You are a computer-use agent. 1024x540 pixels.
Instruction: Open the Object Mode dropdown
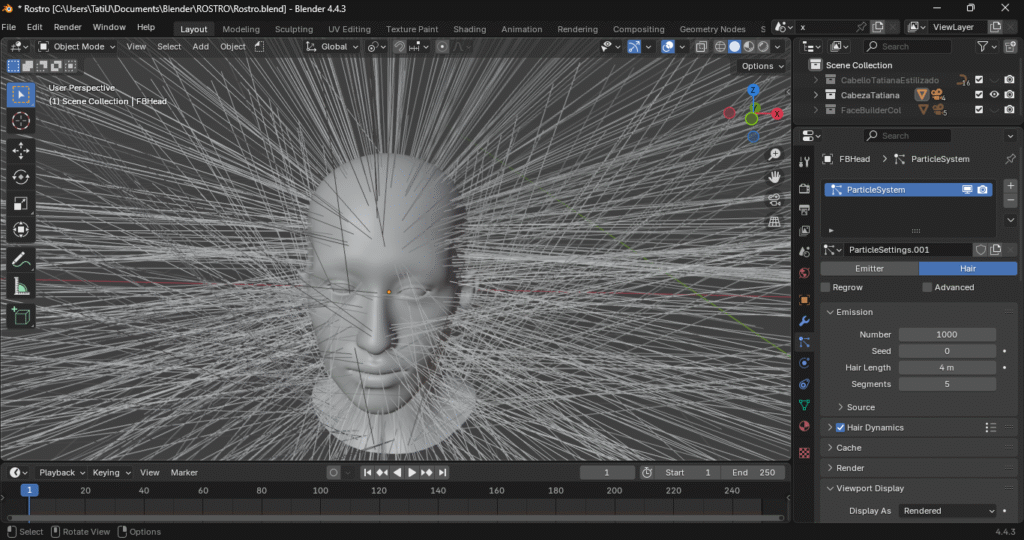pyautogui.click(x=77, y=46)
